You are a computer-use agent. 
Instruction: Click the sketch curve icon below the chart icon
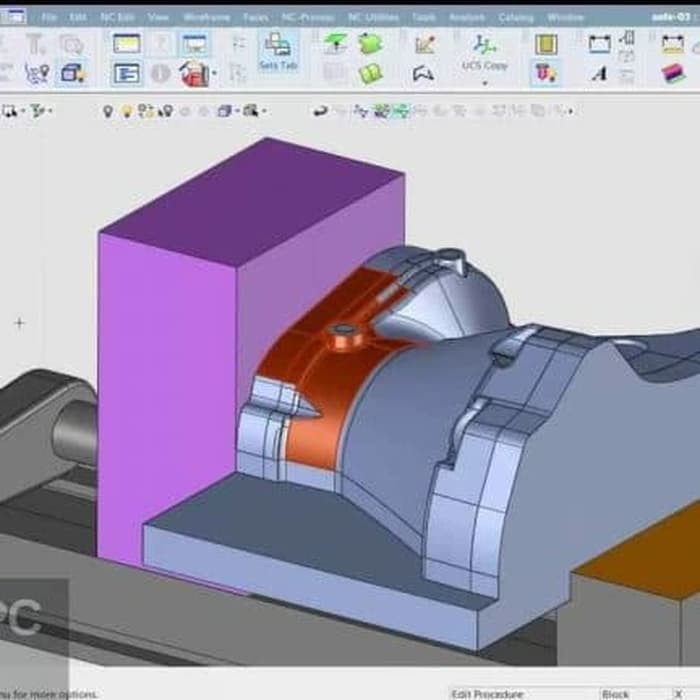point(424,73)
